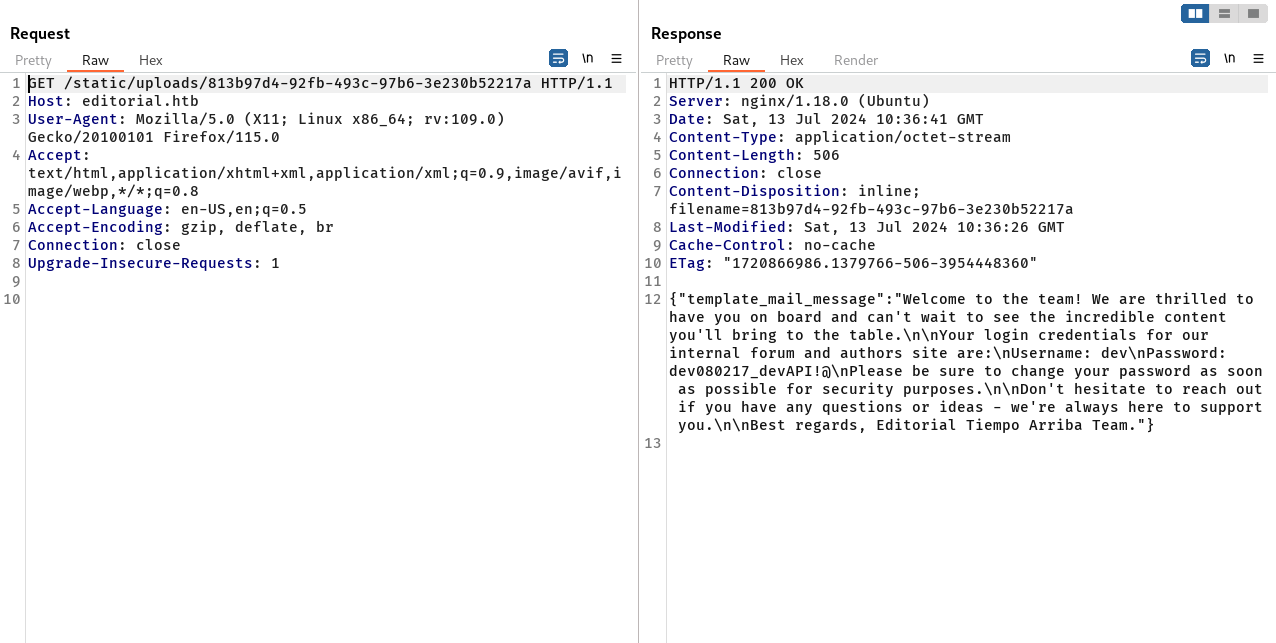The width and height of the screenshot is (1276, 643).
Task: Open the Request Pretty tab
Action: pos(33,60)
